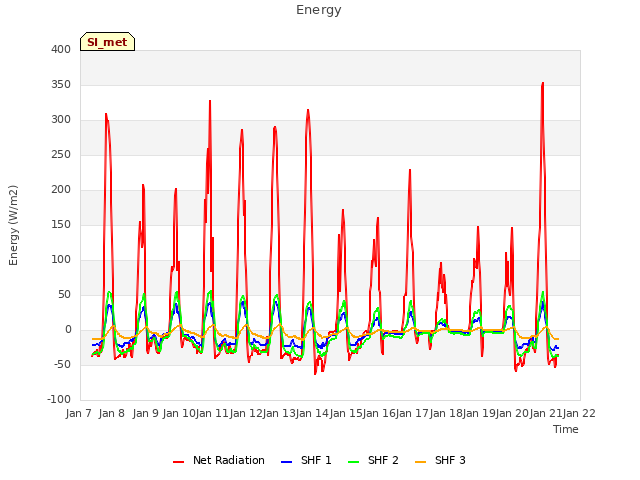640x480 pixels.
Task: Click the 400 y-axis tick label
Action: click(61, 50)
